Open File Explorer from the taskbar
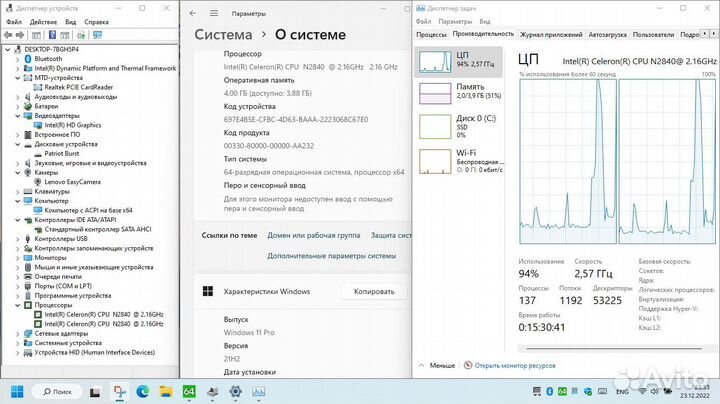Viewport: 720px width, 404px height. tap(166, 392)
